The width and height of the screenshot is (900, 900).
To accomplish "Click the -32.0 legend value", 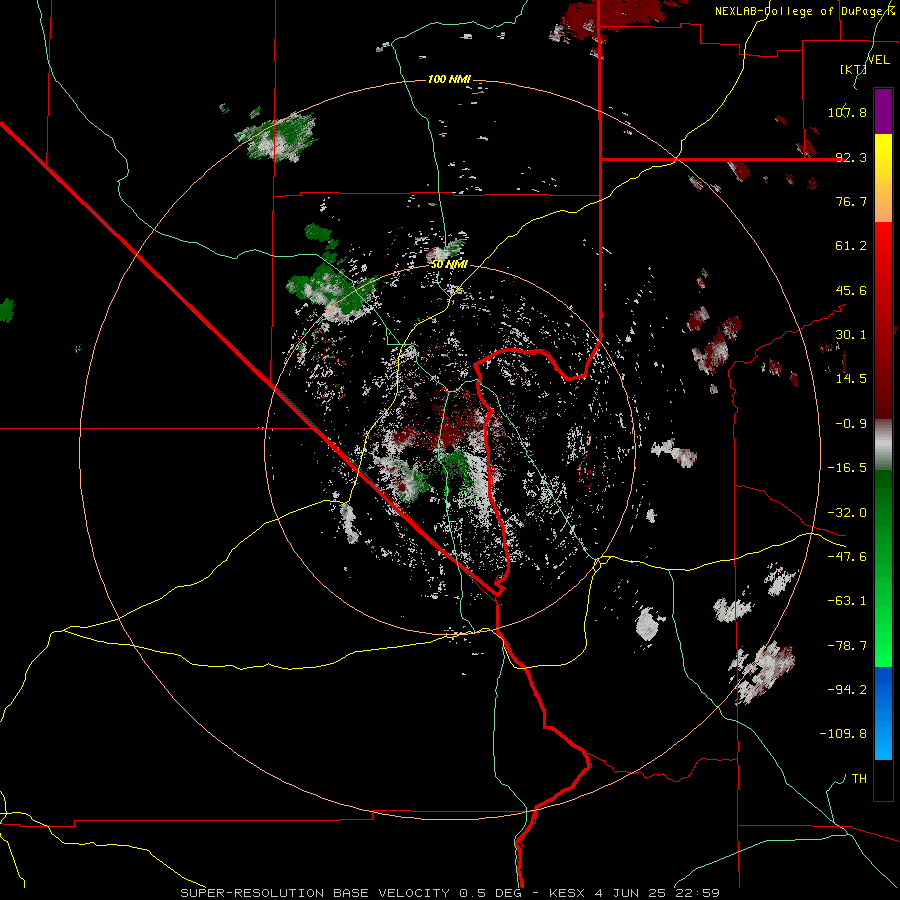I will [847, 513].
